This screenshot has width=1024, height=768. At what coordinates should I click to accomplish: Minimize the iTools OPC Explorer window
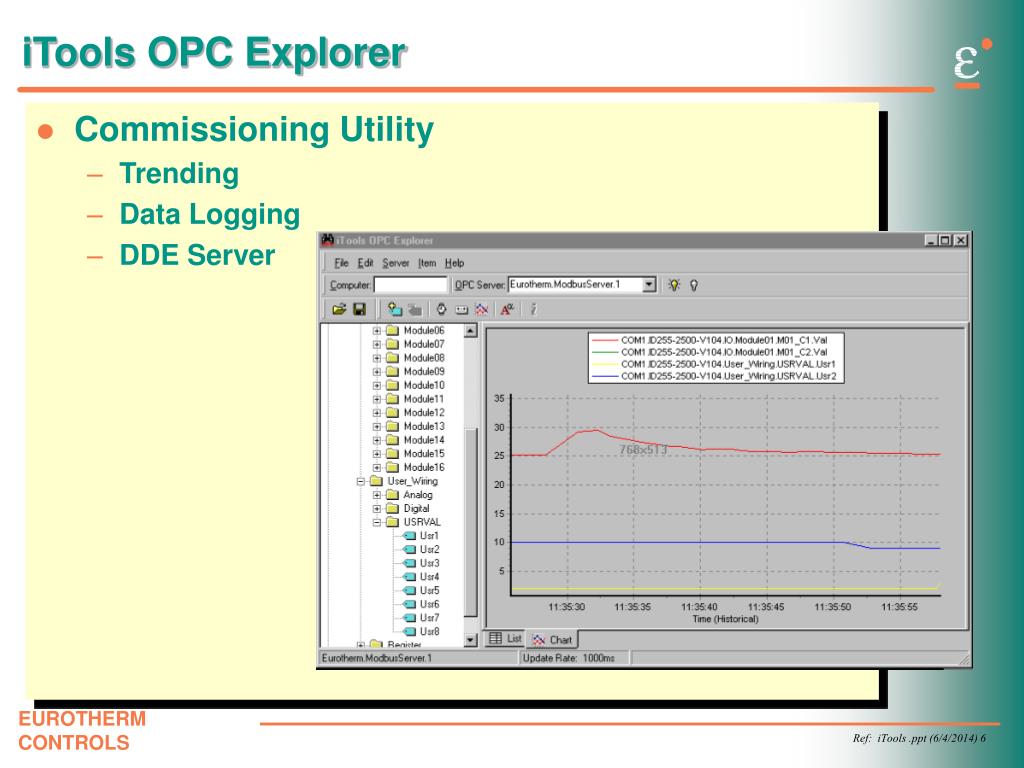[931, 240]
